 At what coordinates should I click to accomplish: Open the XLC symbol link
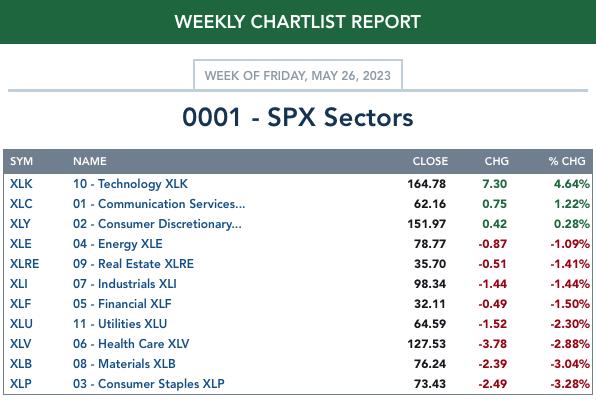tap(21, 204)
